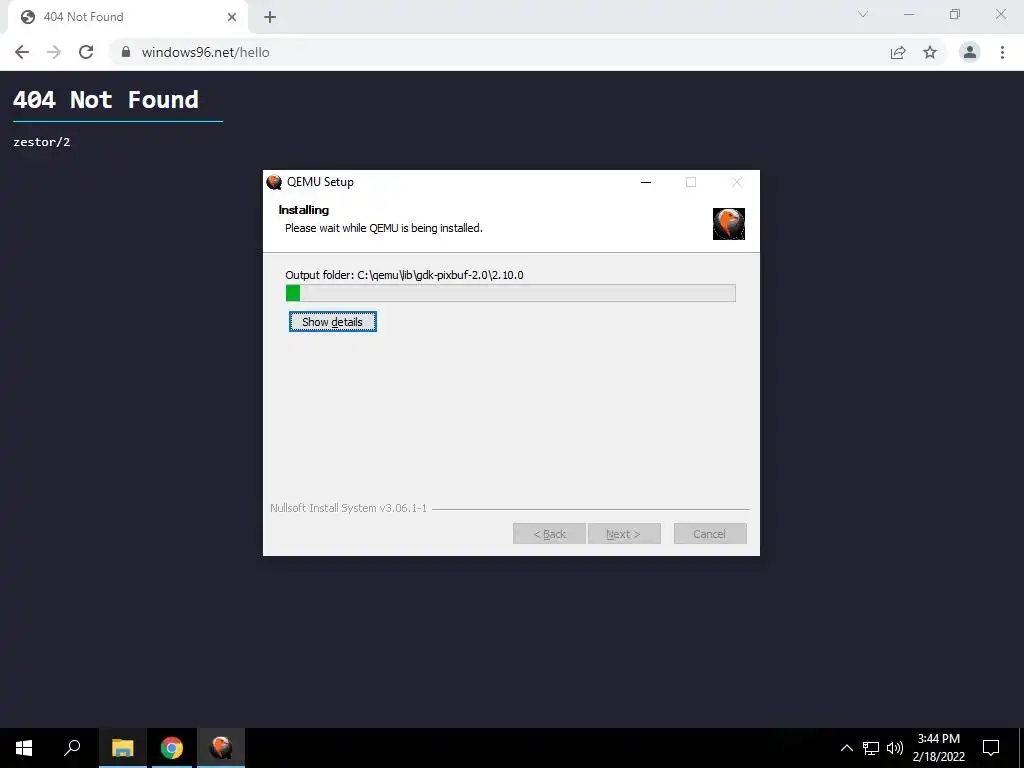The width and height of the screenshot is (1024, 768).
Task: Close the QEMU Setup window
Action: (737, 182)
